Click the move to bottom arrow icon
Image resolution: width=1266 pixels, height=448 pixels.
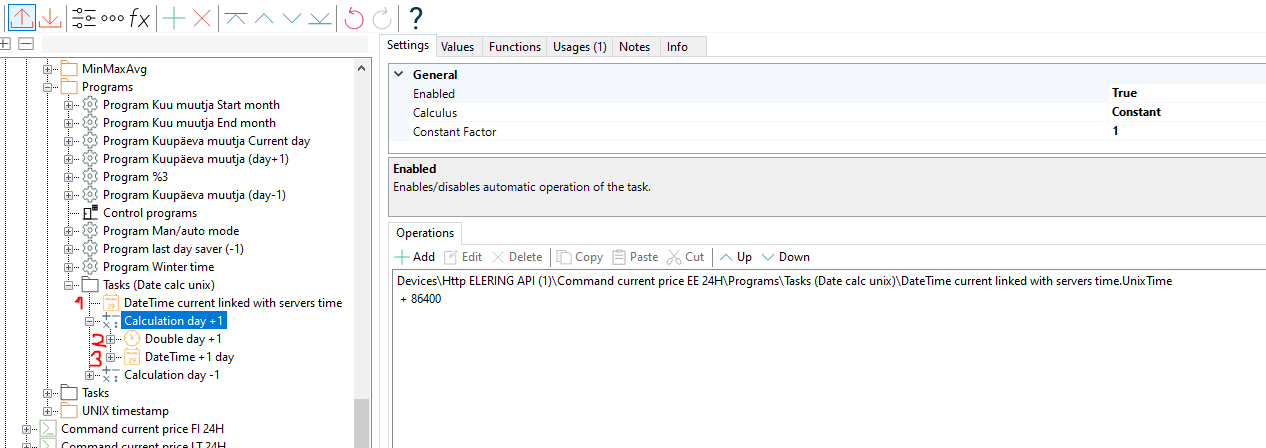(319, 17)
